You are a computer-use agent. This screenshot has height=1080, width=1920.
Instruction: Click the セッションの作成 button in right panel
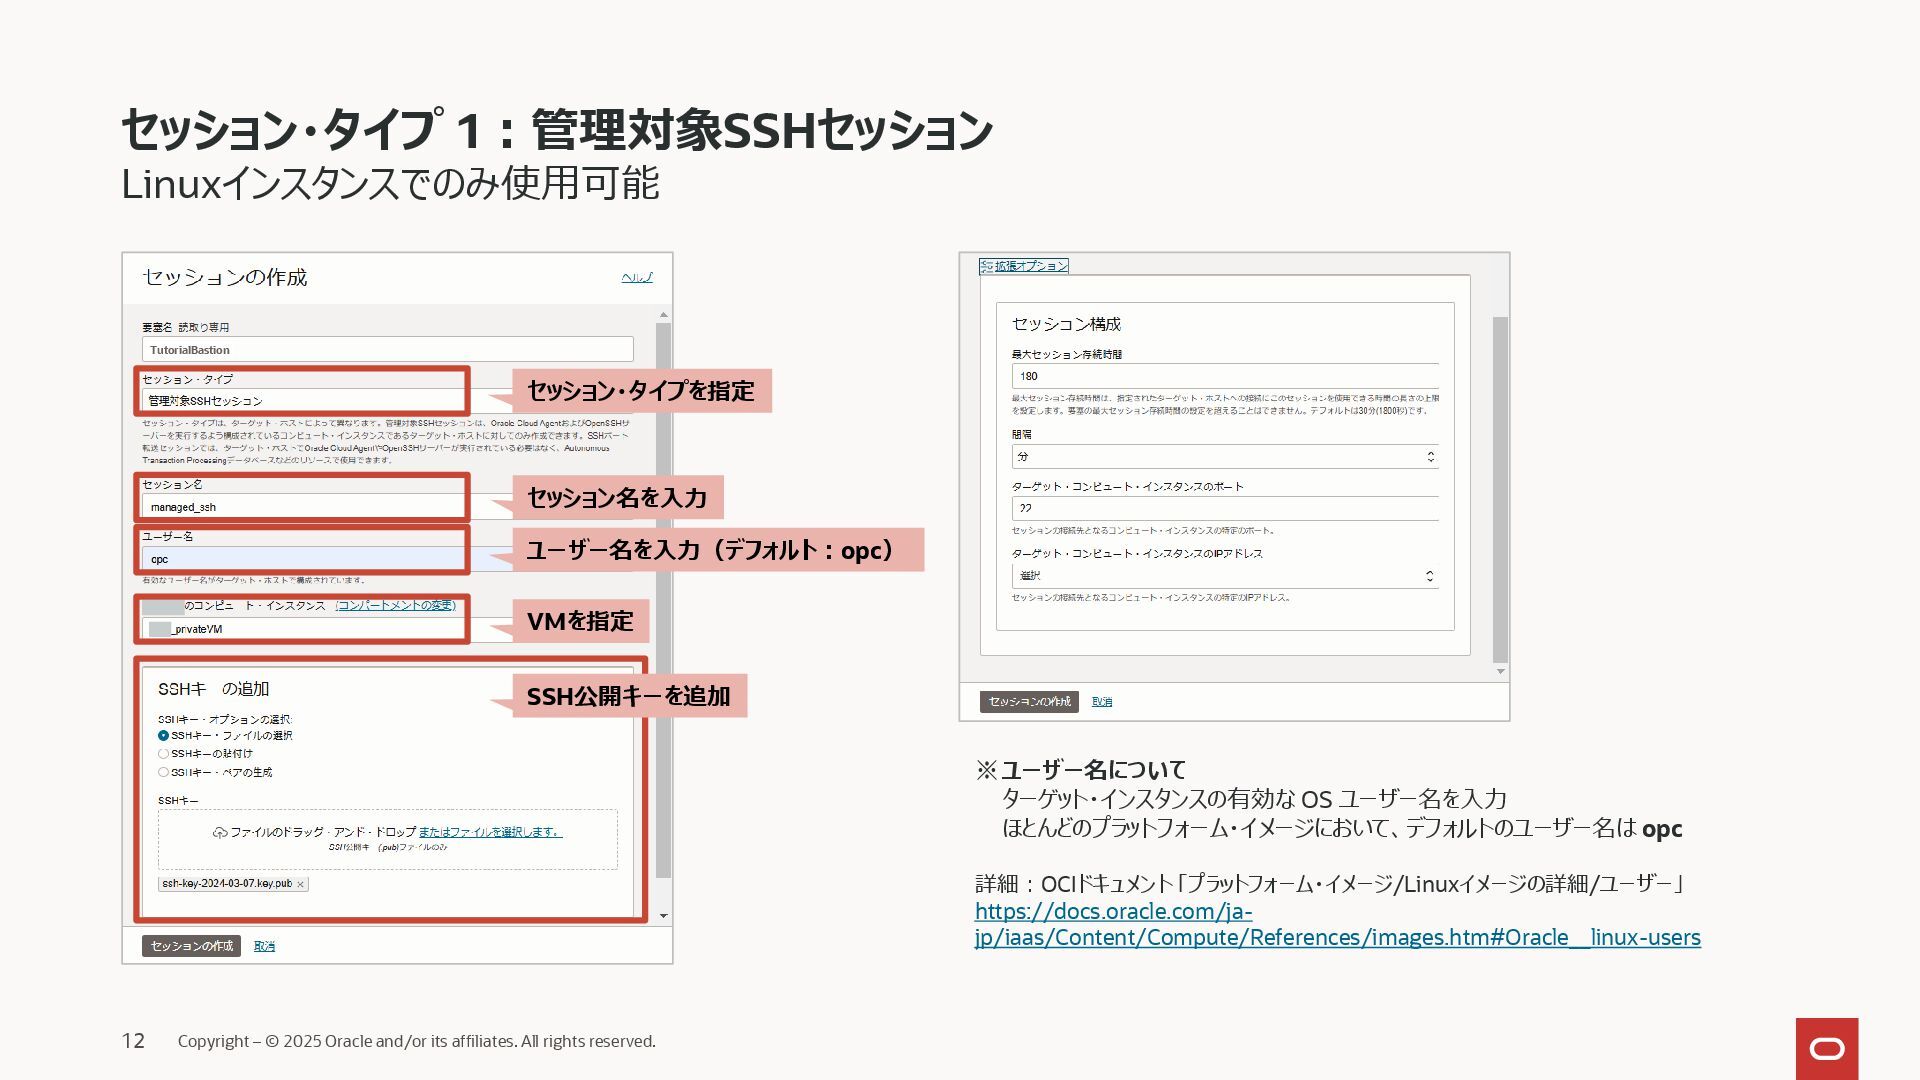1029,702
